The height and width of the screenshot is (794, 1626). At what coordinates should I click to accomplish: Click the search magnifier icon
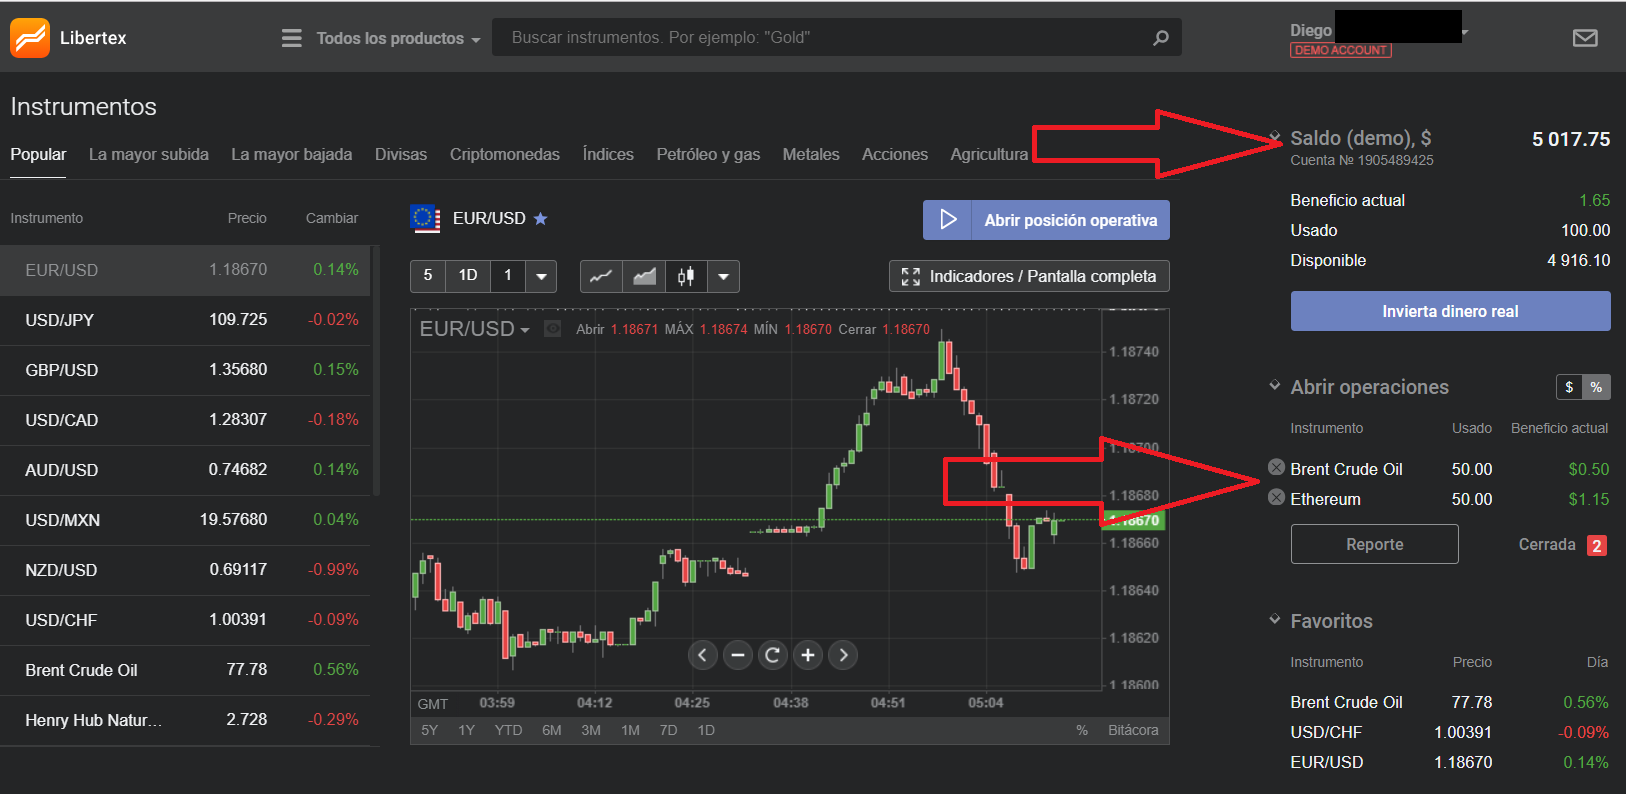[1161, 38]
